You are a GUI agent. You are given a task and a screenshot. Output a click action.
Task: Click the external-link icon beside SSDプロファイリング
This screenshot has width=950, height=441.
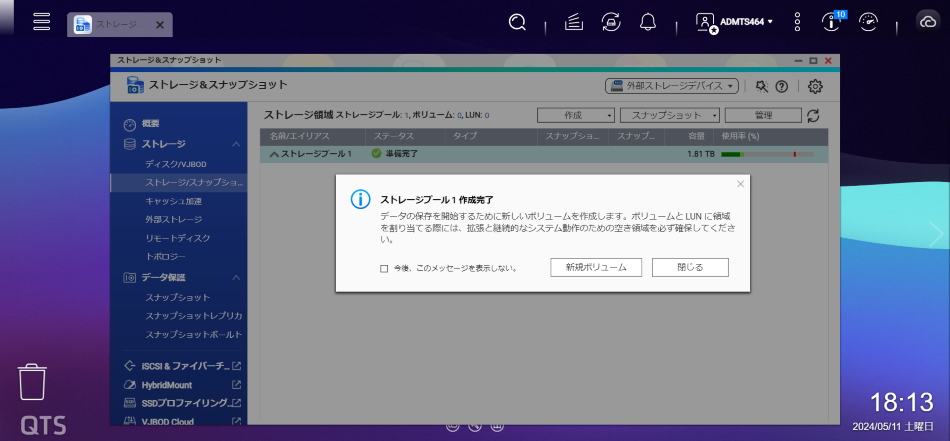[x=236, y=403]
